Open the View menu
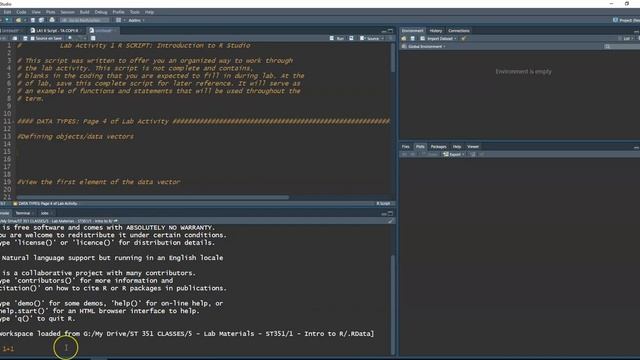 click(36, 12)
